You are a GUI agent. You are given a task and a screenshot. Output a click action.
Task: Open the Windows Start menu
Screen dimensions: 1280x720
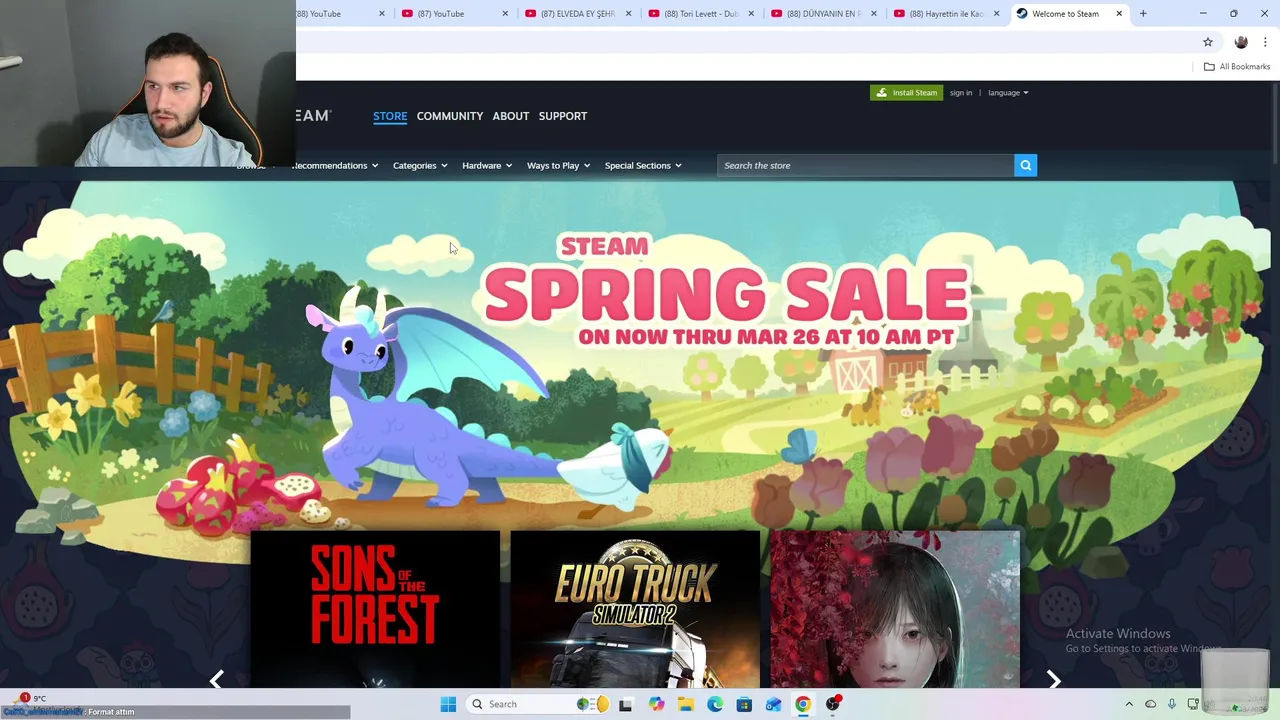pyautogui.click(x=448, y=704)
